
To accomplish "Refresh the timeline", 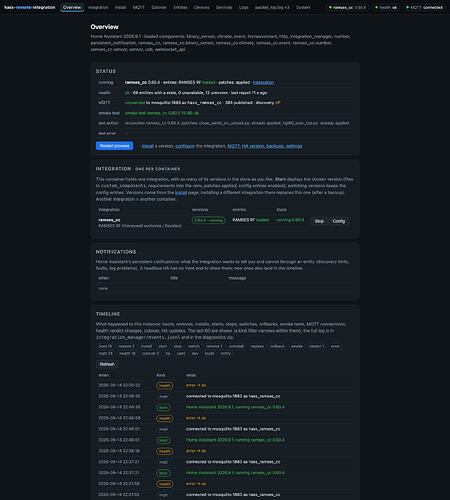I will pos(107,364).
